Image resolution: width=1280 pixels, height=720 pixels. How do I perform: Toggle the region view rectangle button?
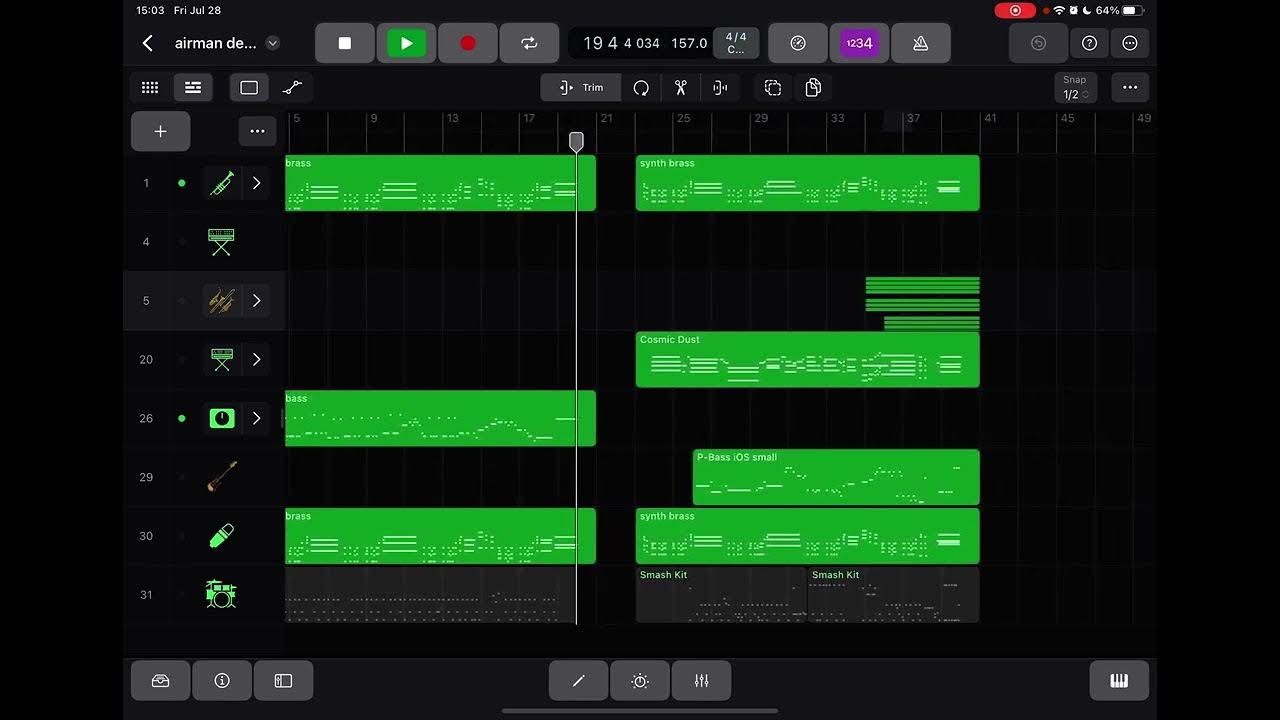[249, 88]
